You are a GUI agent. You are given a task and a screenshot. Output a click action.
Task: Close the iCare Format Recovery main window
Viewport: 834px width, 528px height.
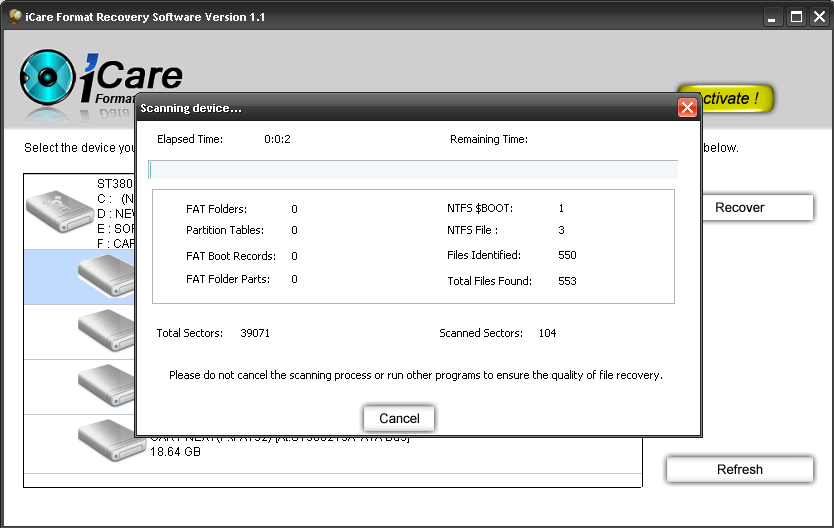[820, 17]
